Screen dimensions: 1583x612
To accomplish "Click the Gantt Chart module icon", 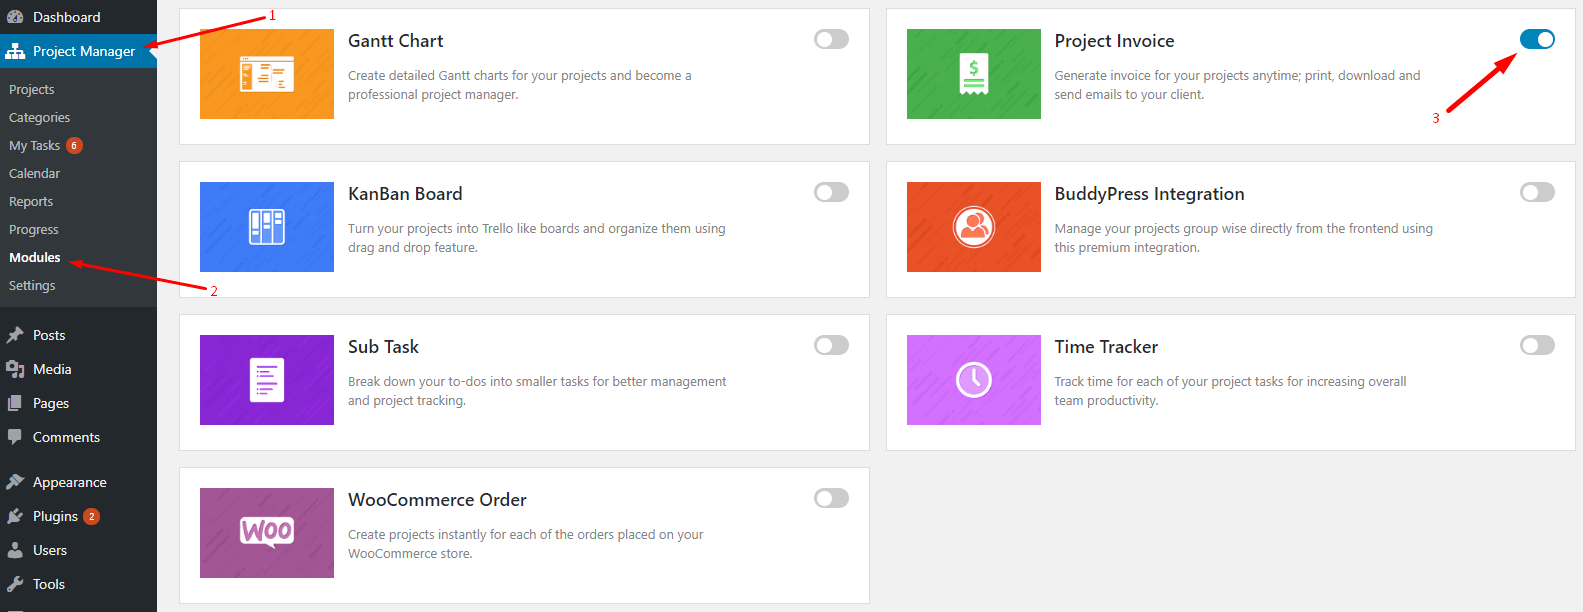I will (266, 74).
